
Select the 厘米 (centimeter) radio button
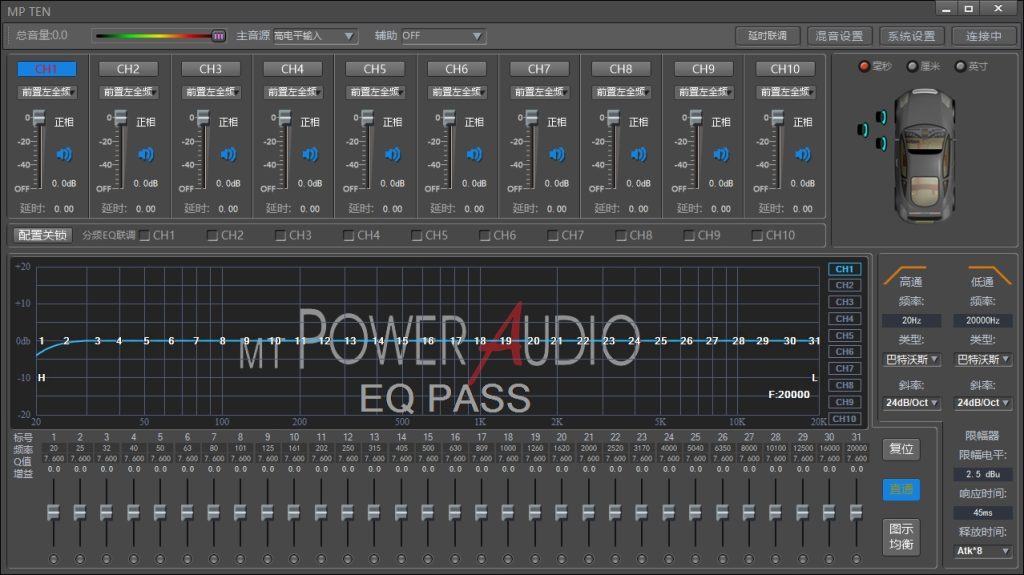912,66
